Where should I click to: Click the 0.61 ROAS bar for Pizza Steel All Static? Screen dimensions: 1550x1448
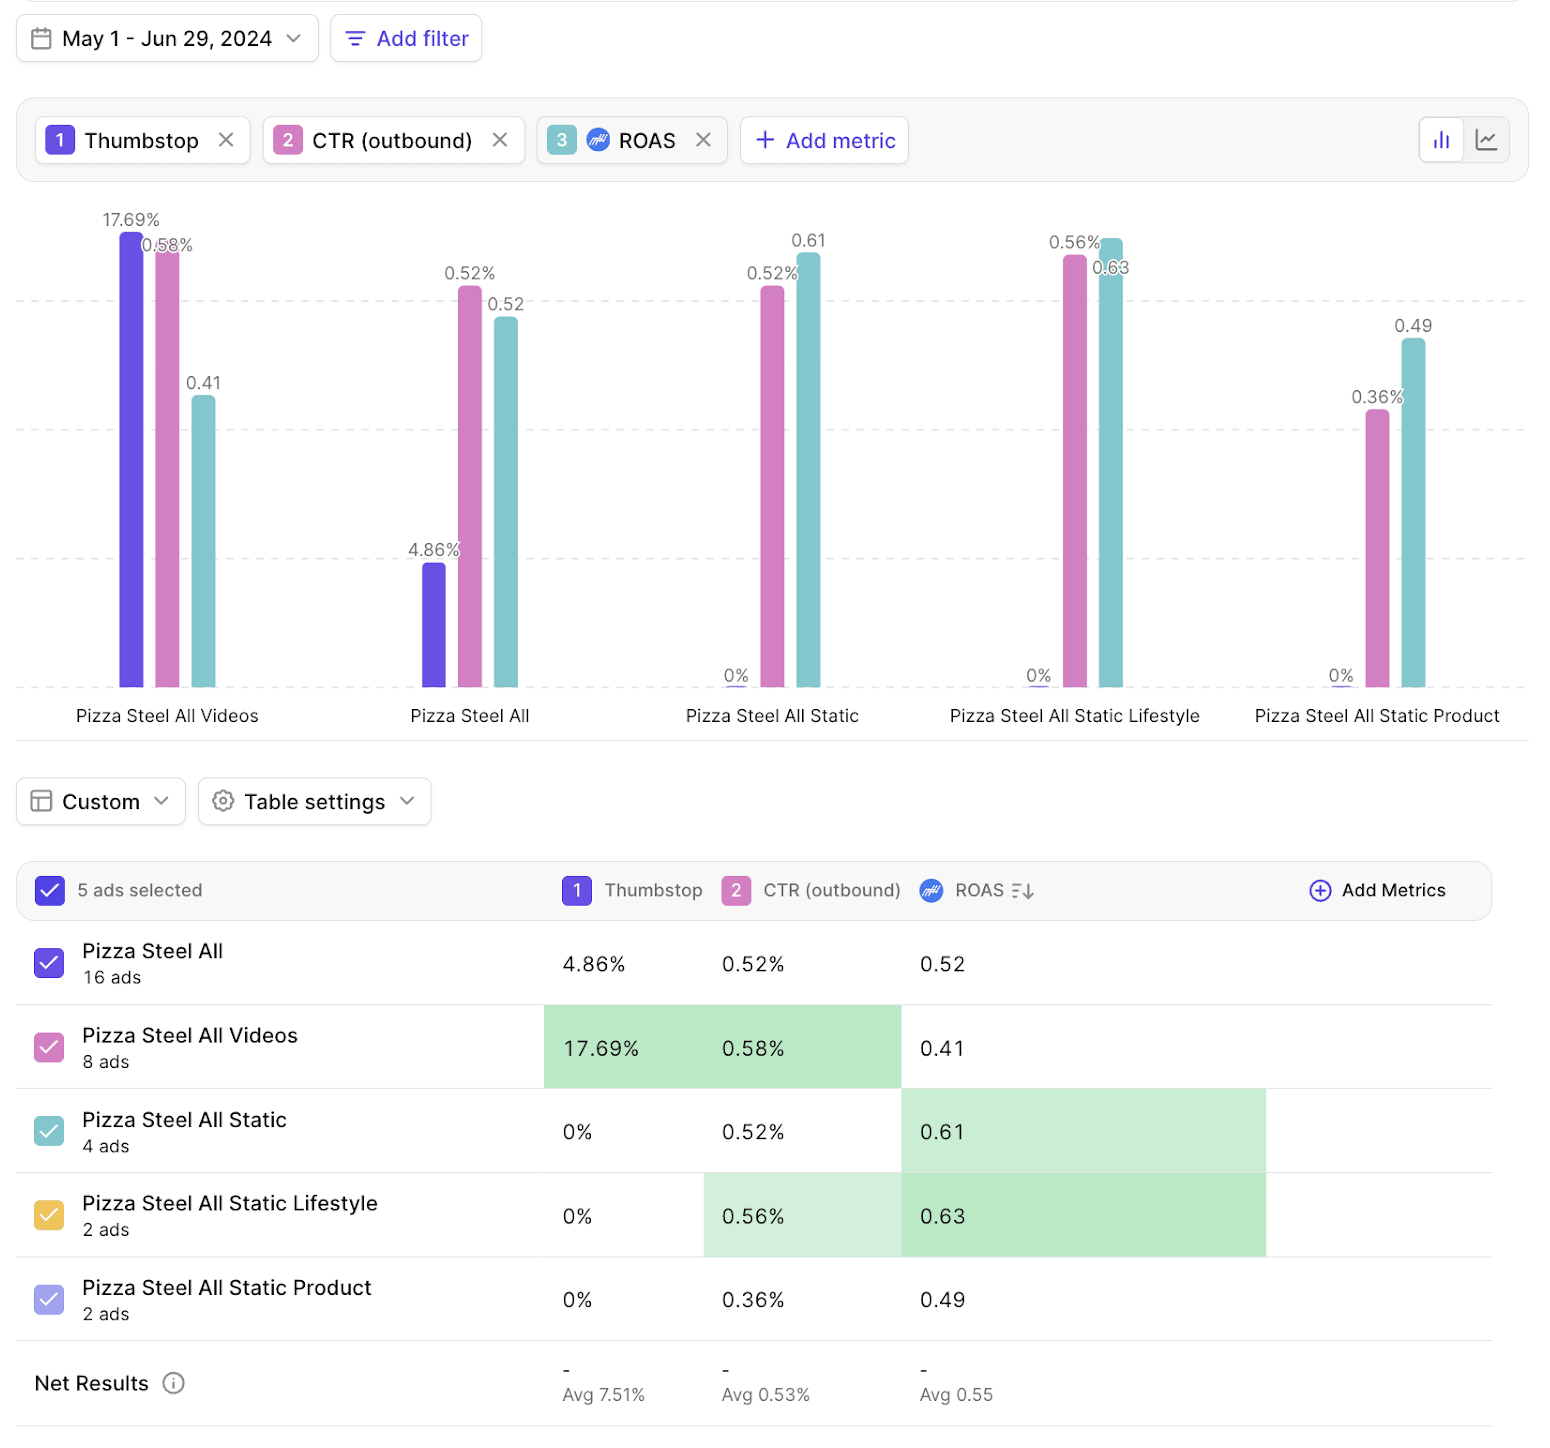[x=808, y=470]
